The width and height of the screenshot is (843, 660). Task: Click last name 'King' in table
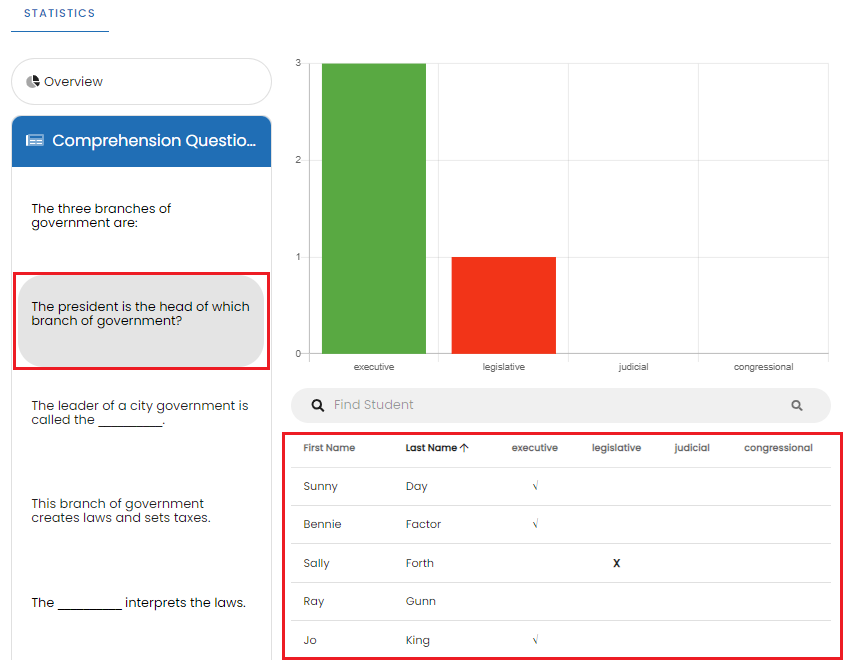tap(418, 640)
